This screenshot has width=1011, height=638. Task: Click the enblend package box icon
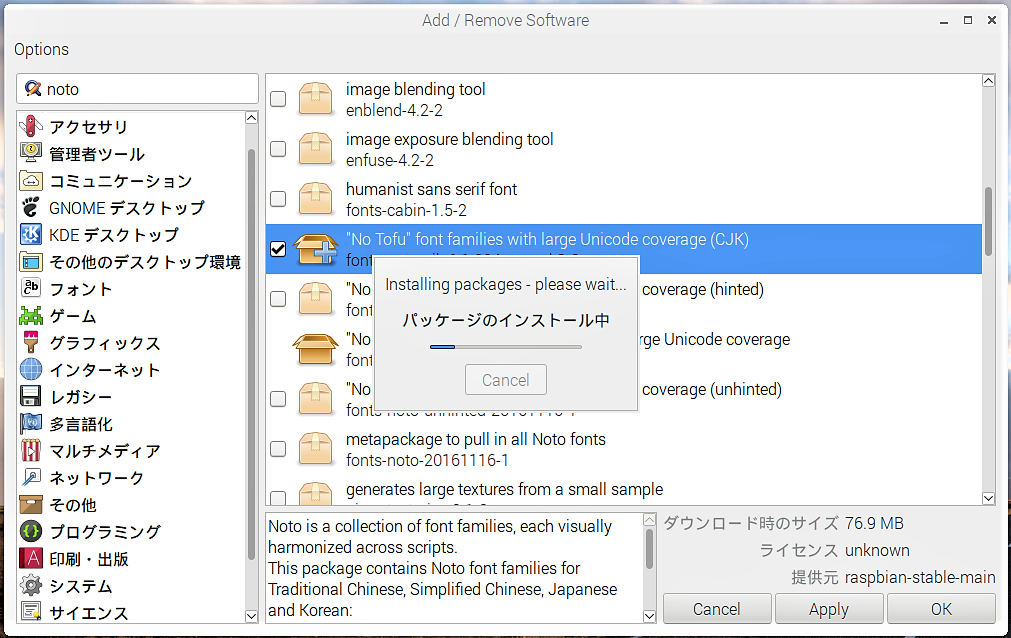(x=315, y=99)
